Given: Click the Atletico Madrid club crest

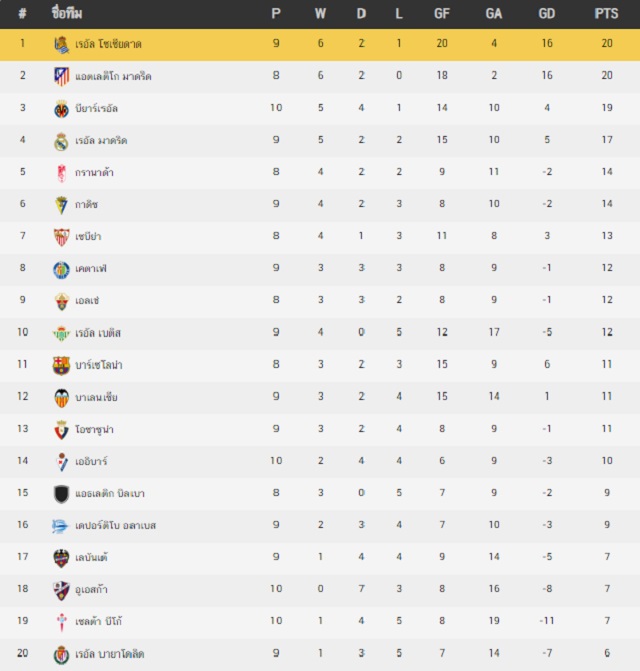Looking at the screenshot, I should (61, 77).
